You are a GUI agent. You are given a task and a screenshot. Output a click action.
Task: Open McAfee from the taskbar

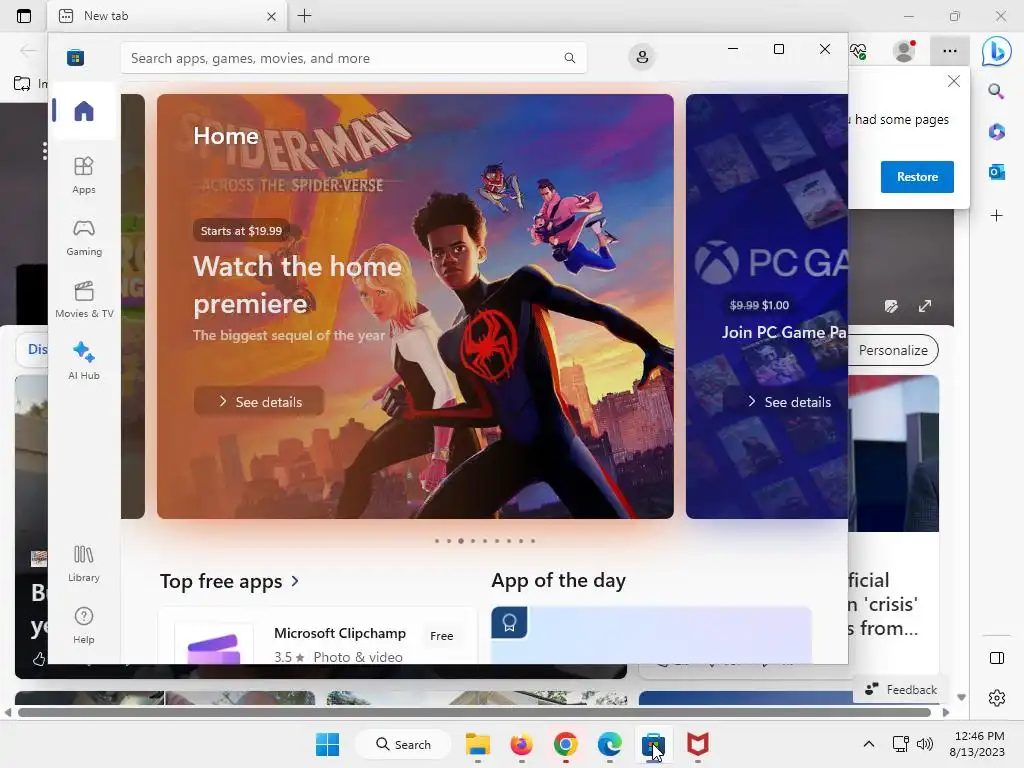tap(697, 744)
